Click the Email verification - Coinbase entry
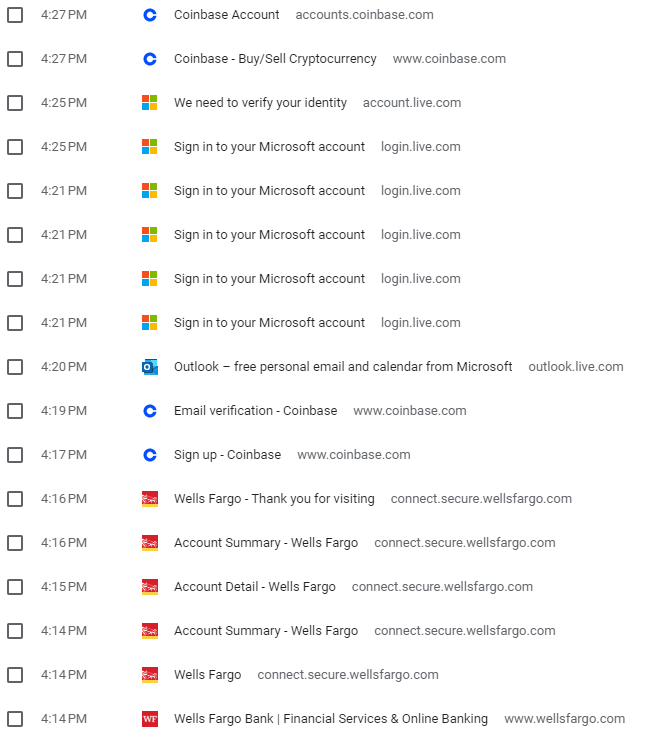Image resolution: width=655 pixels, height=737 pixels. point(256,411)
